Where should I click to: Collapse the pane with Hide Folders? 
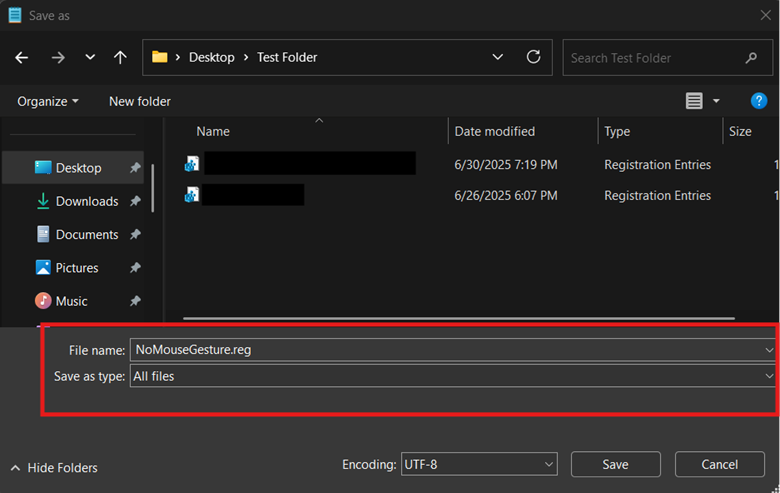coord(54,468)
